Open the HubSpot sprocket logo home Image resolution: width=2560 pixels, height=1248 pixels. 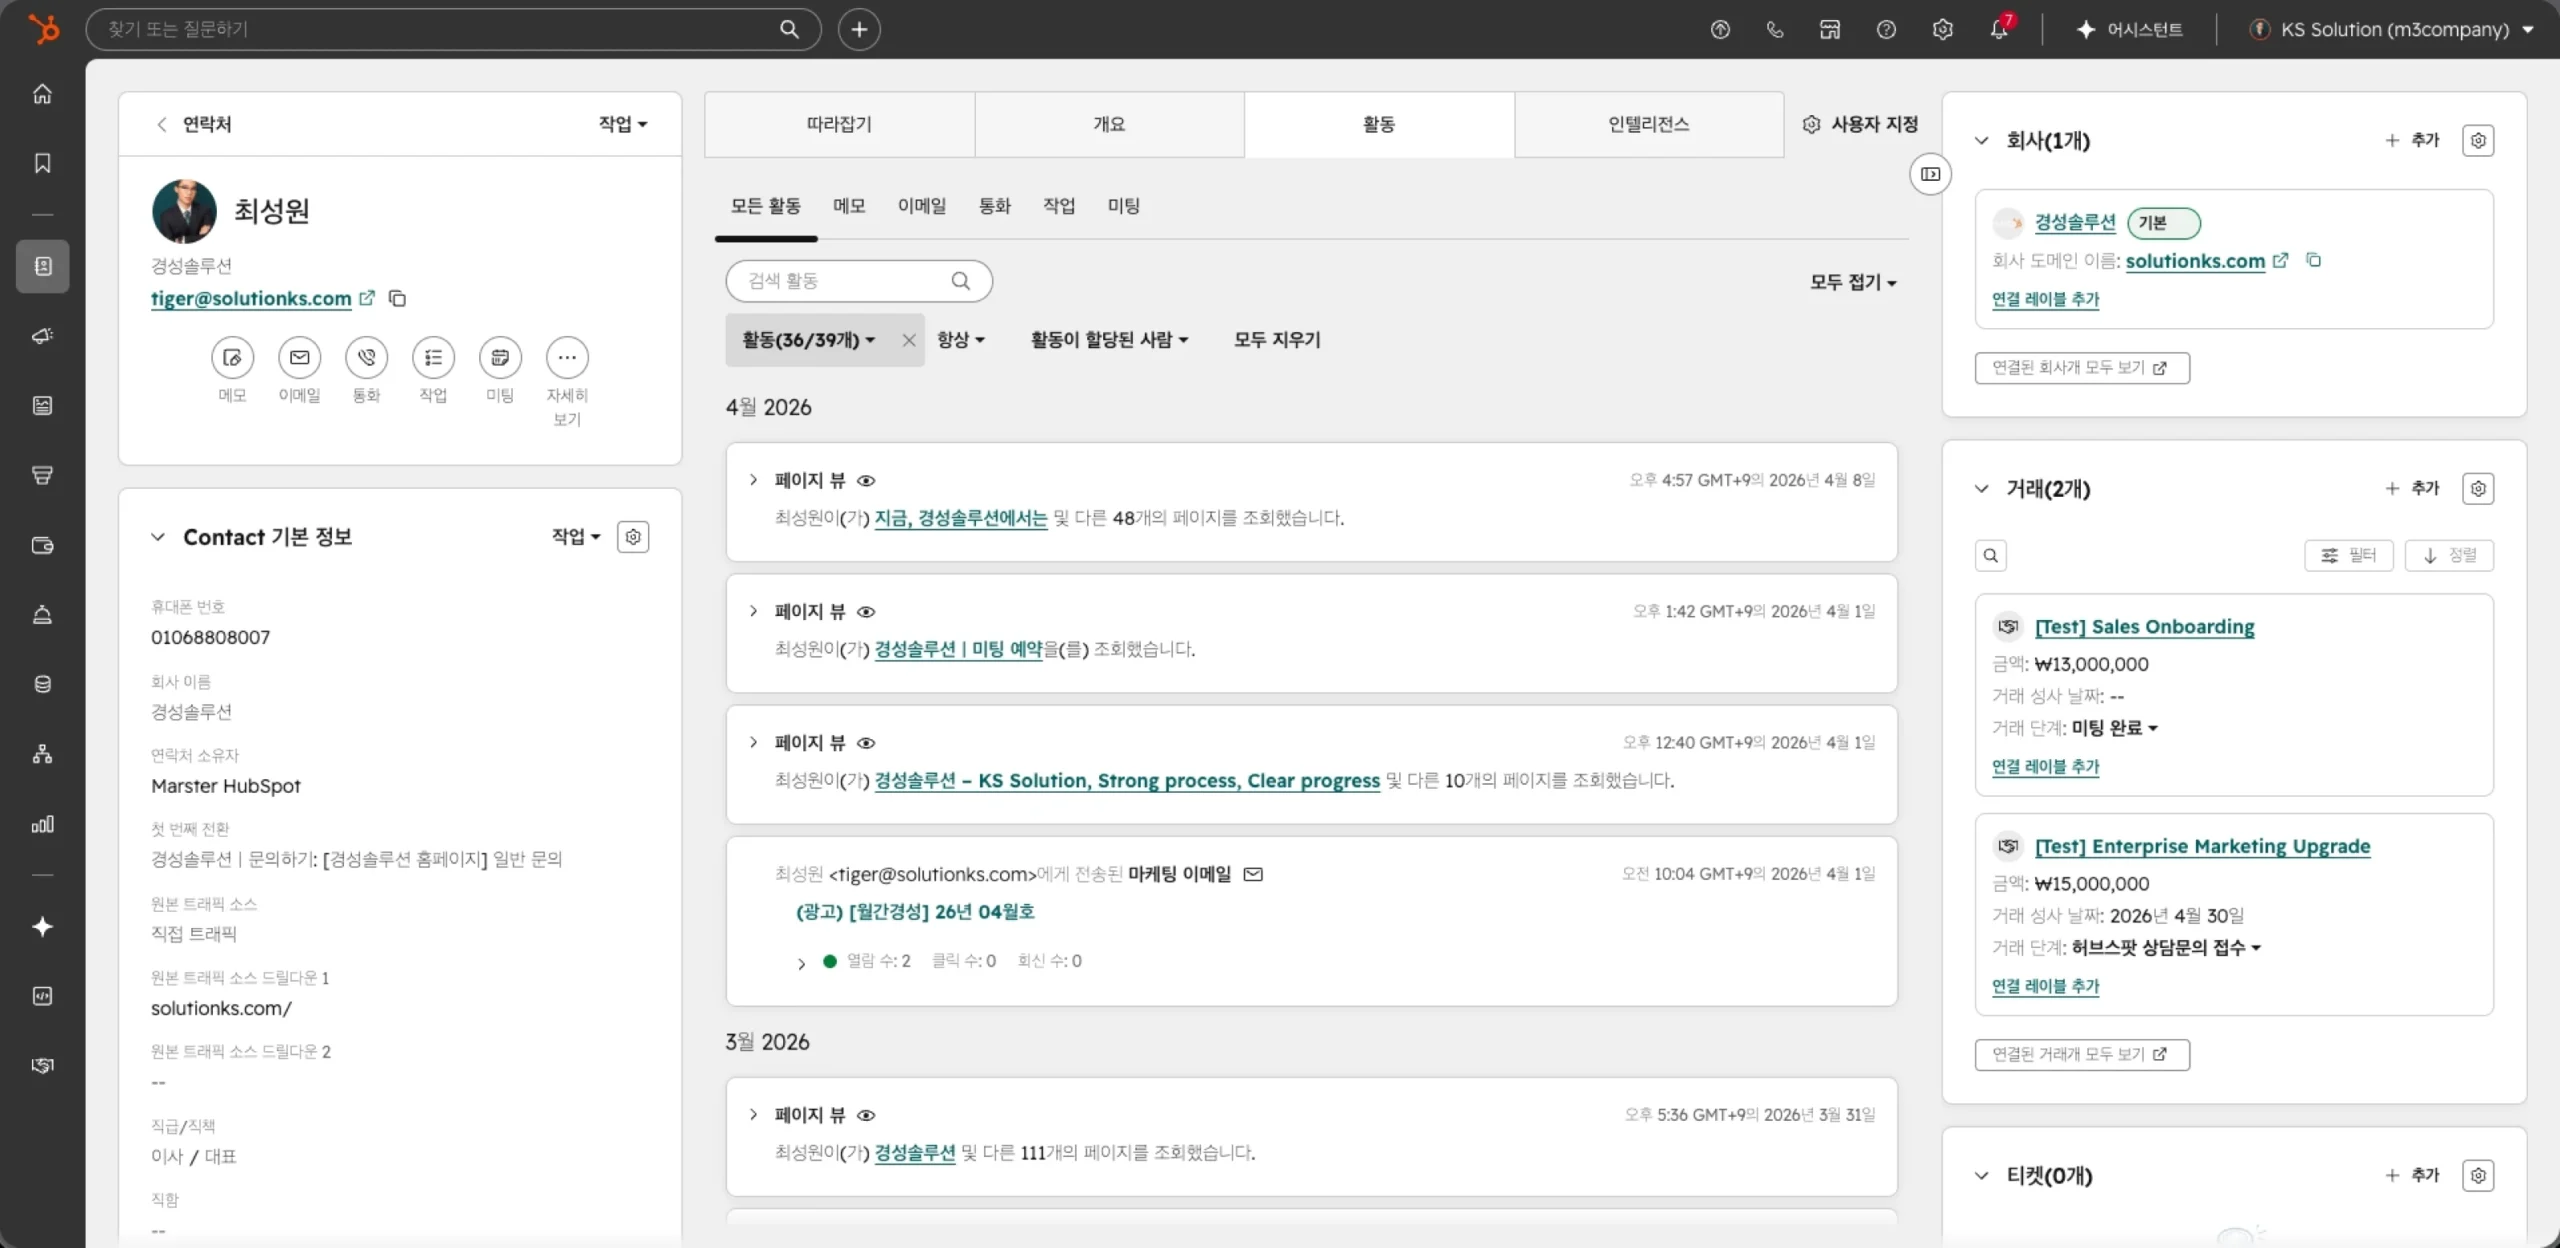pyautogui.click(x=43, y=29)
